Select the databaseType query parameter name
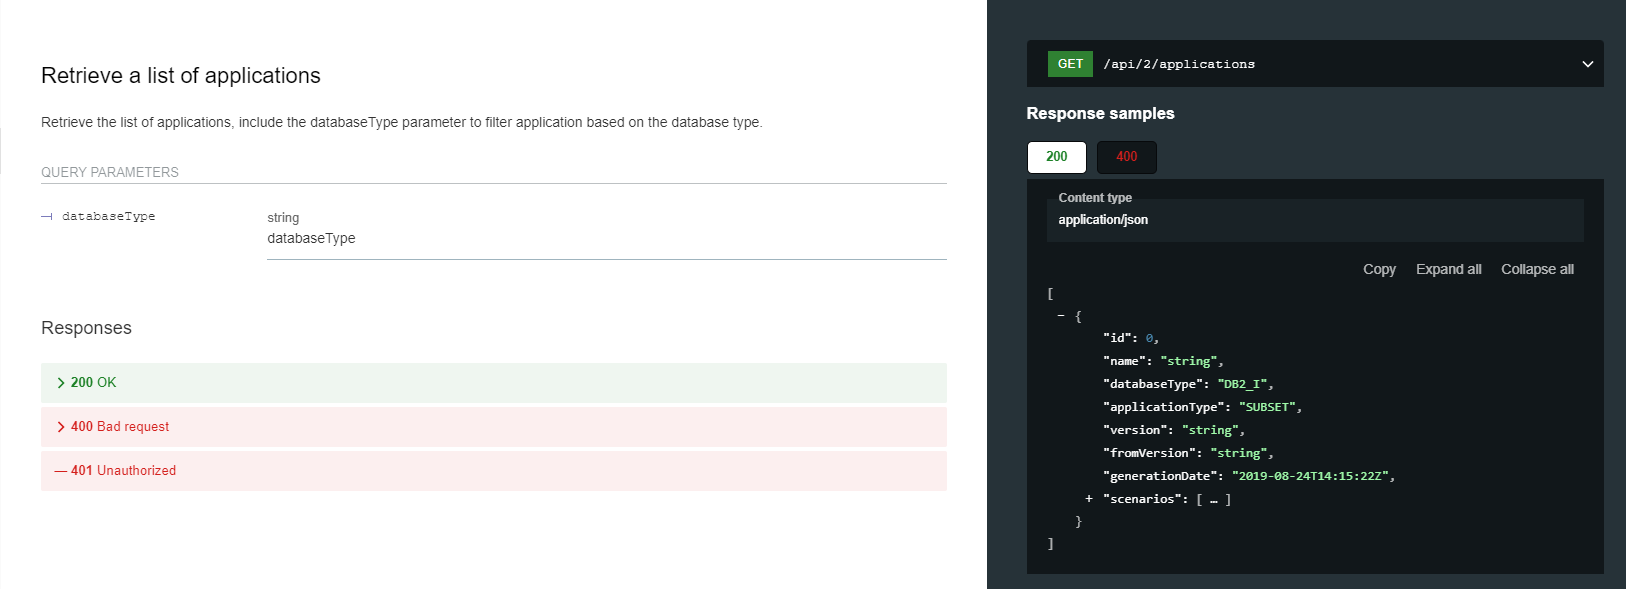1626x589 pixels. point(108,217)
